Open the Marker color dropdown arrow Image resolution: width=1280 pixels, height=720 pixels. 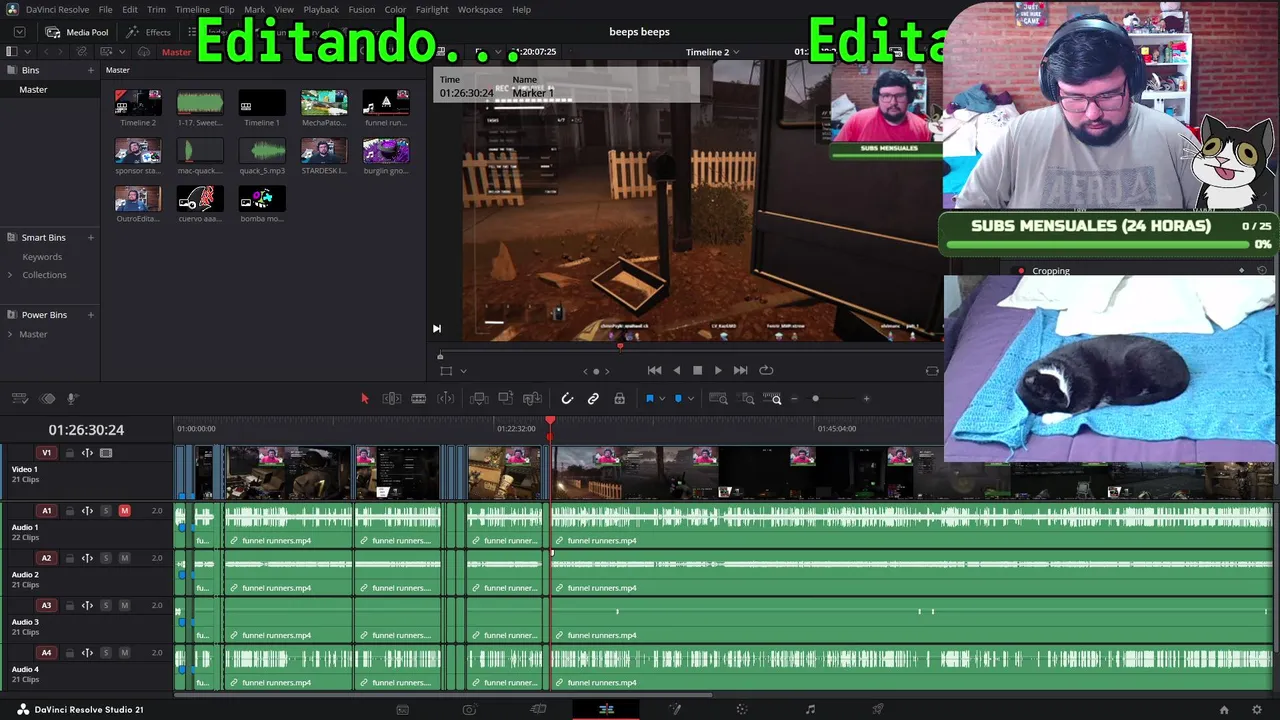click(690, 399)
